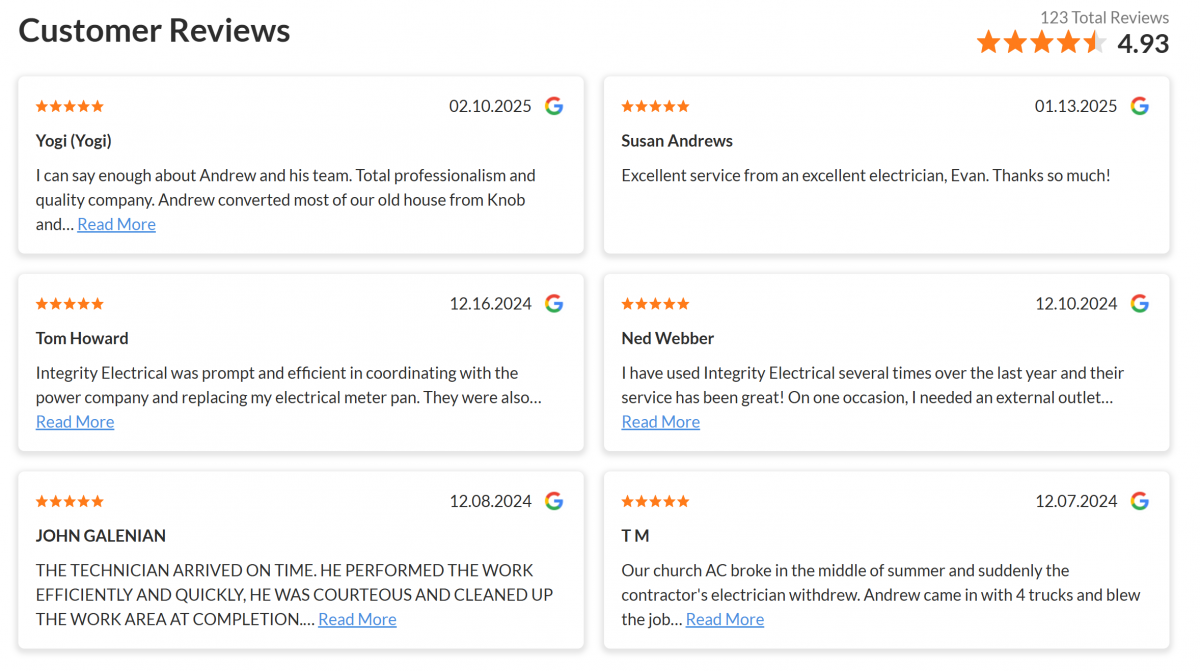Click the 123 Total Reviews text
1200x671 pixels.
1104,17
